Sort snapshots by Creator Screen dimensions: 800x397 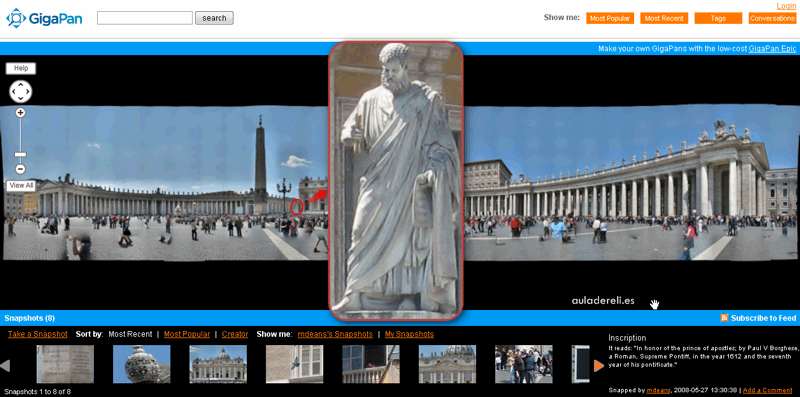coord(235,334)
